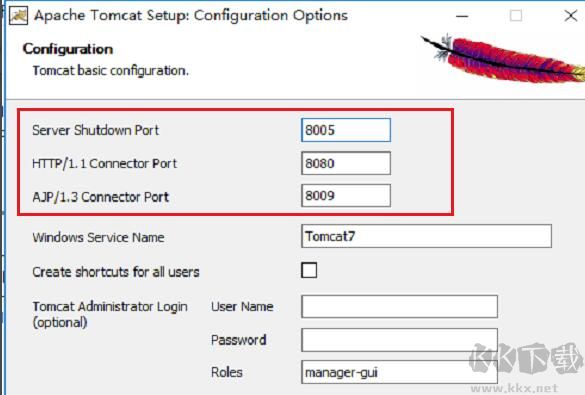Focus the administrator Password field
The height and width of the screenshot is (395, 585).
(399, 340)
